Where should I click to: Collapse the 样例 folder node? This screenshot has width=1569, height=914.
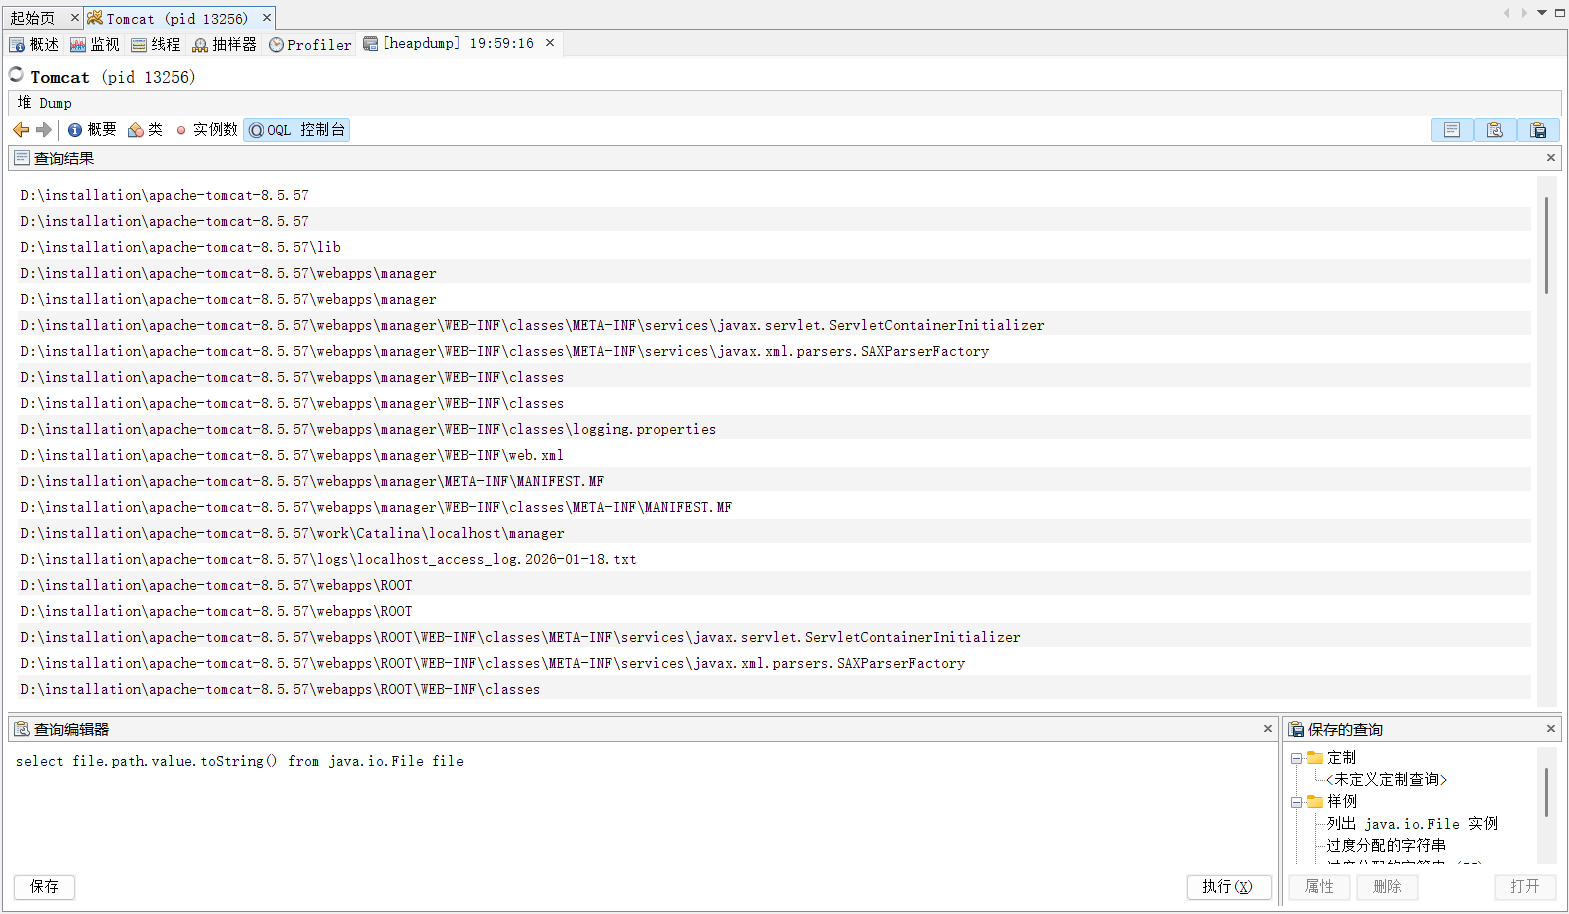[x=1296, y=802]
